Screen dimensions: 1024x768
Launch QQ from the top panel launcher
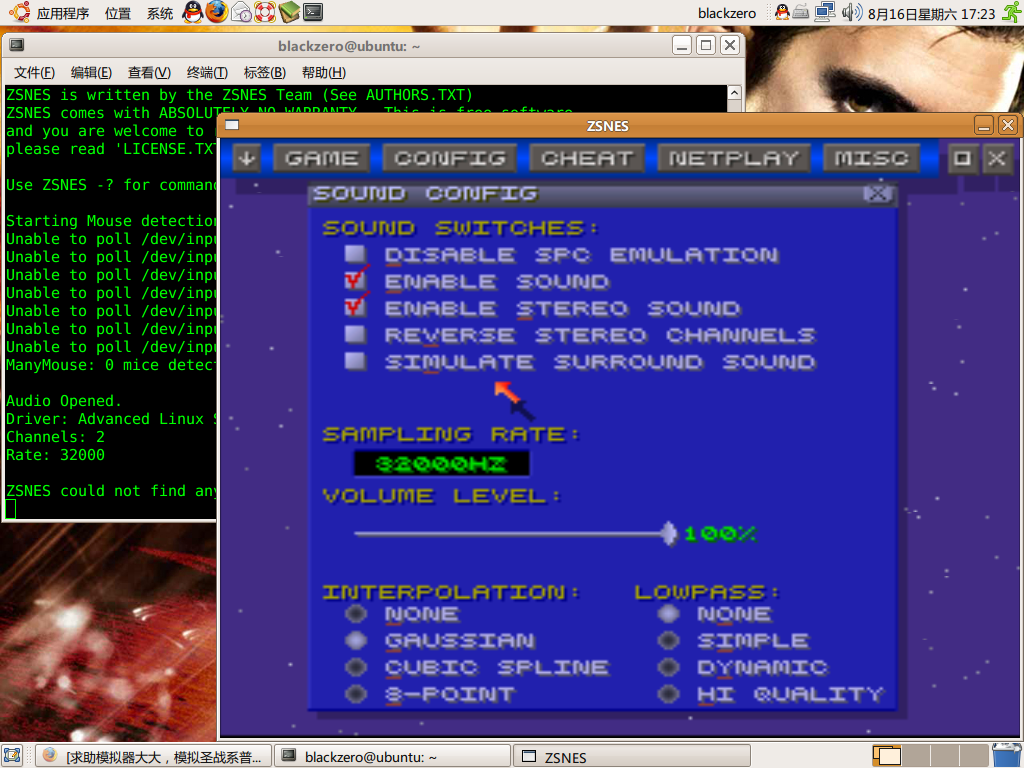click(193, 12)
